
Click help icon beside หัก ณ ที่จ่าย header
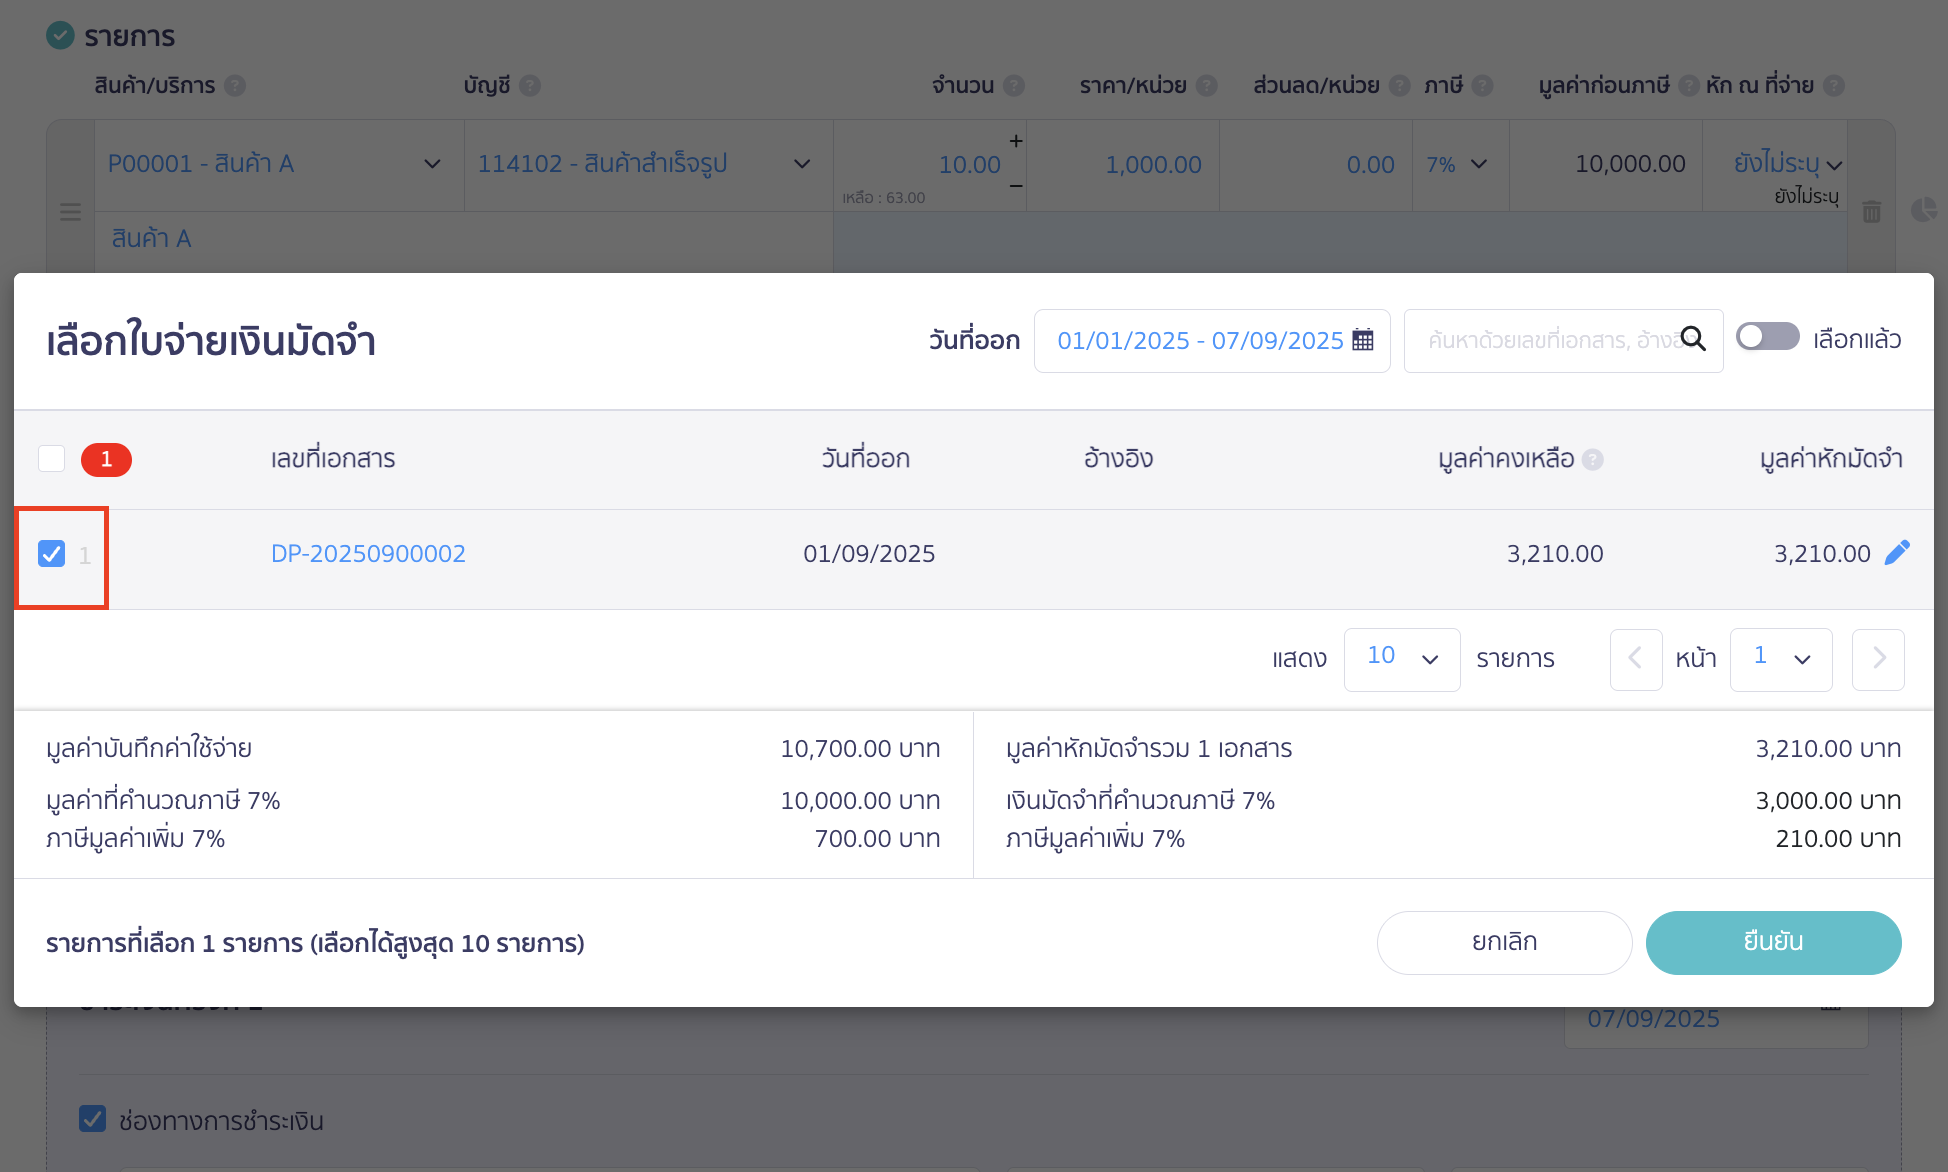point(1834,86)
